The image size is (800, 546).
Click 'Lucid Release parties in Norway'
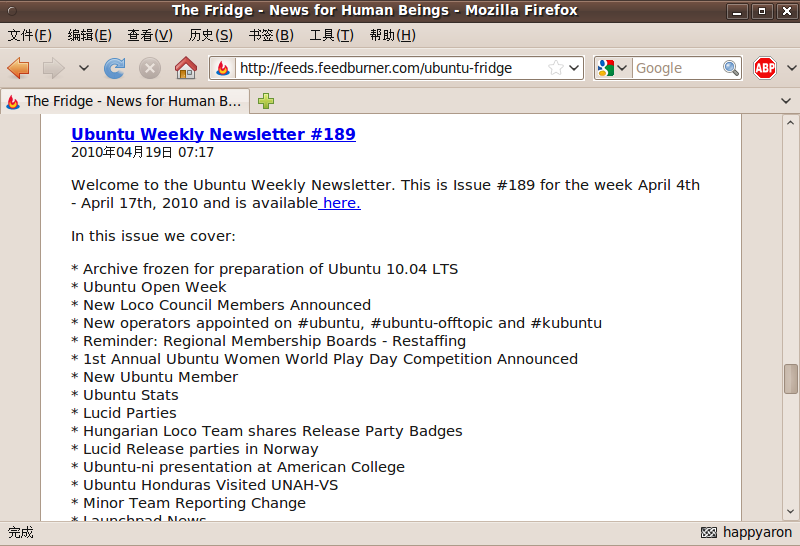(x=201, y=449)
